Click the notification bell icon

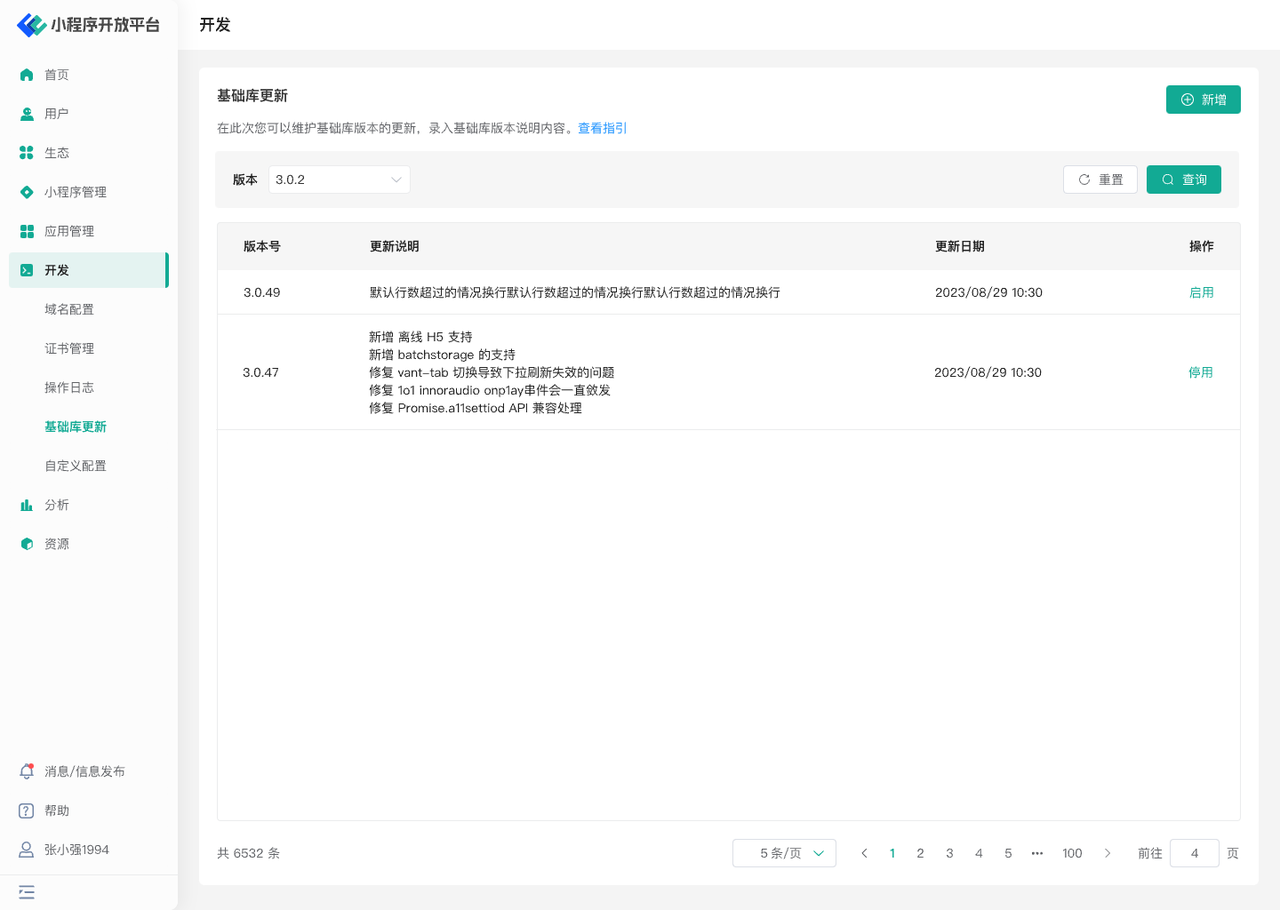pos(27,772)
